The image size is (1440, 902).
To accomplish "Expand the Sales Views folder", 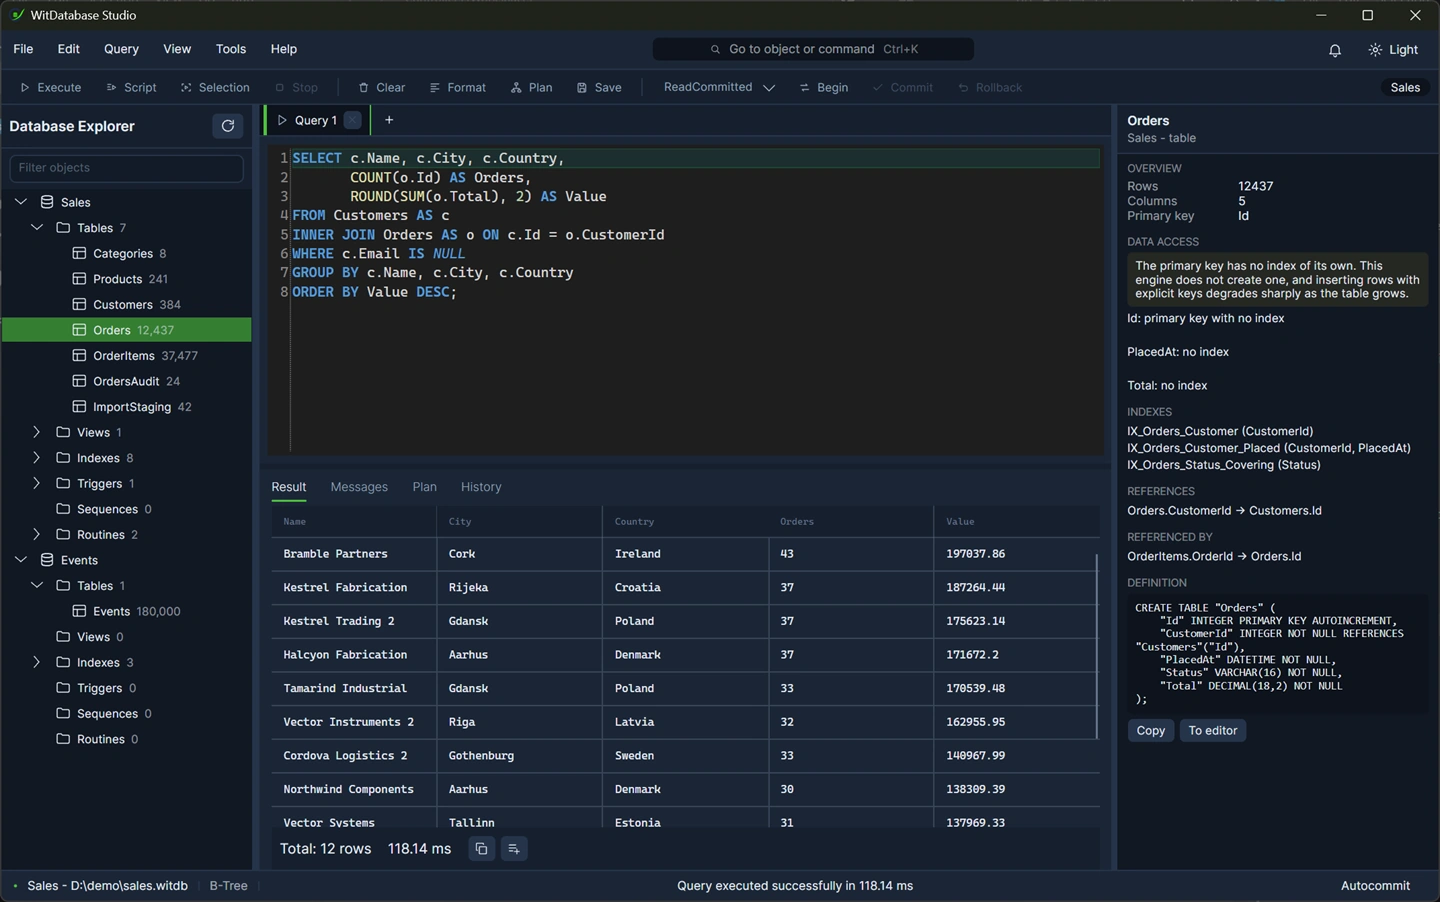I will (x=37, y=433).
